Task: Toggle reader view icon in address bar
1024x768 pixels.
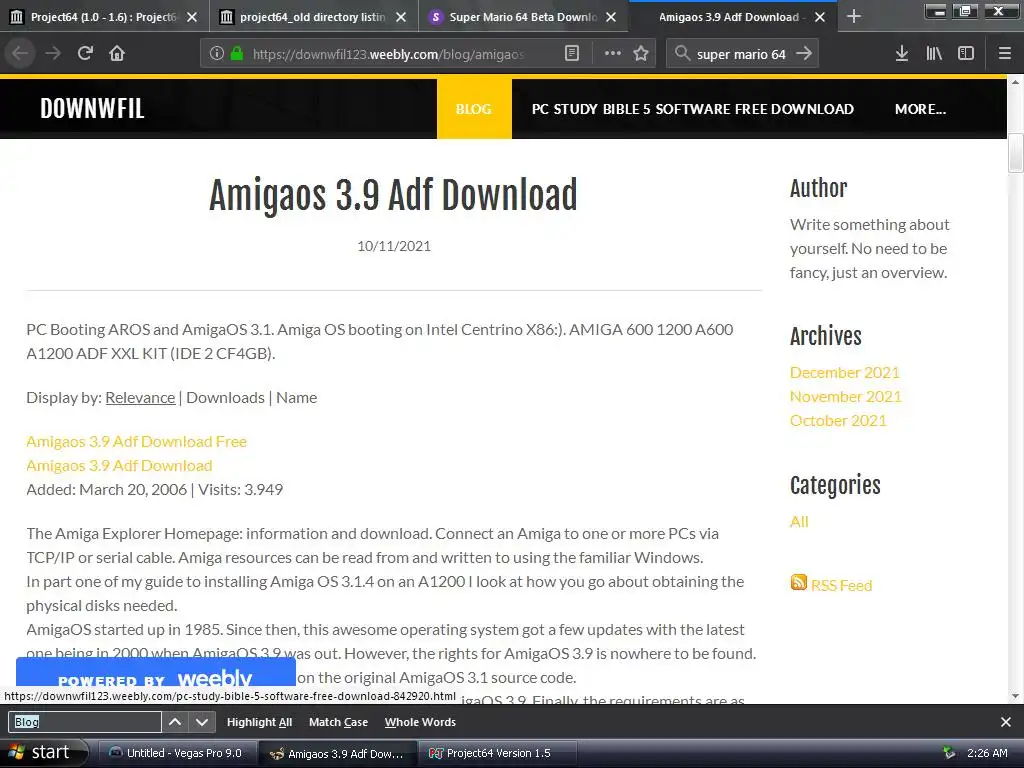Action: (x=571, y=54)
